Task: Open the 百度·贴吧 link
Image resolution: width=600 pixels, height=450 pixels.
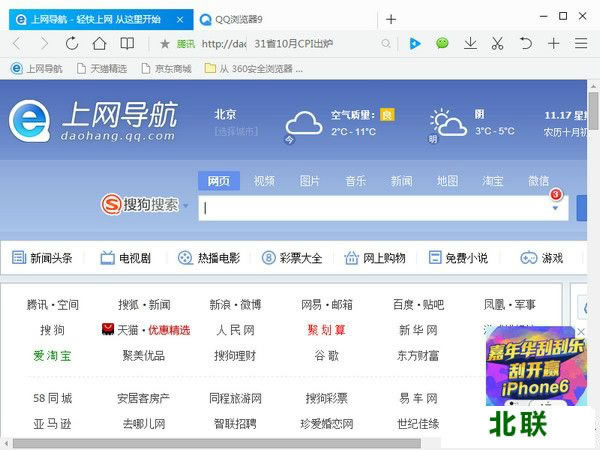Action: pos(418,305)
